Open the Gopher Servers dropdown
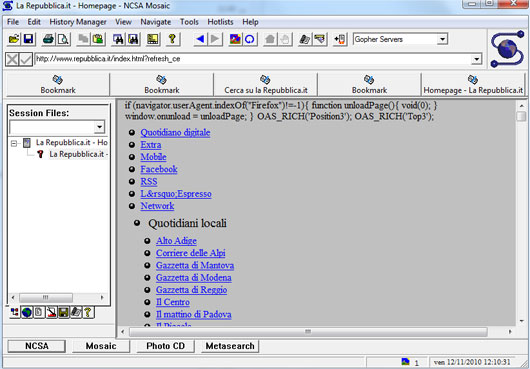This screenshot has width=530, height=369. (441, 39)
